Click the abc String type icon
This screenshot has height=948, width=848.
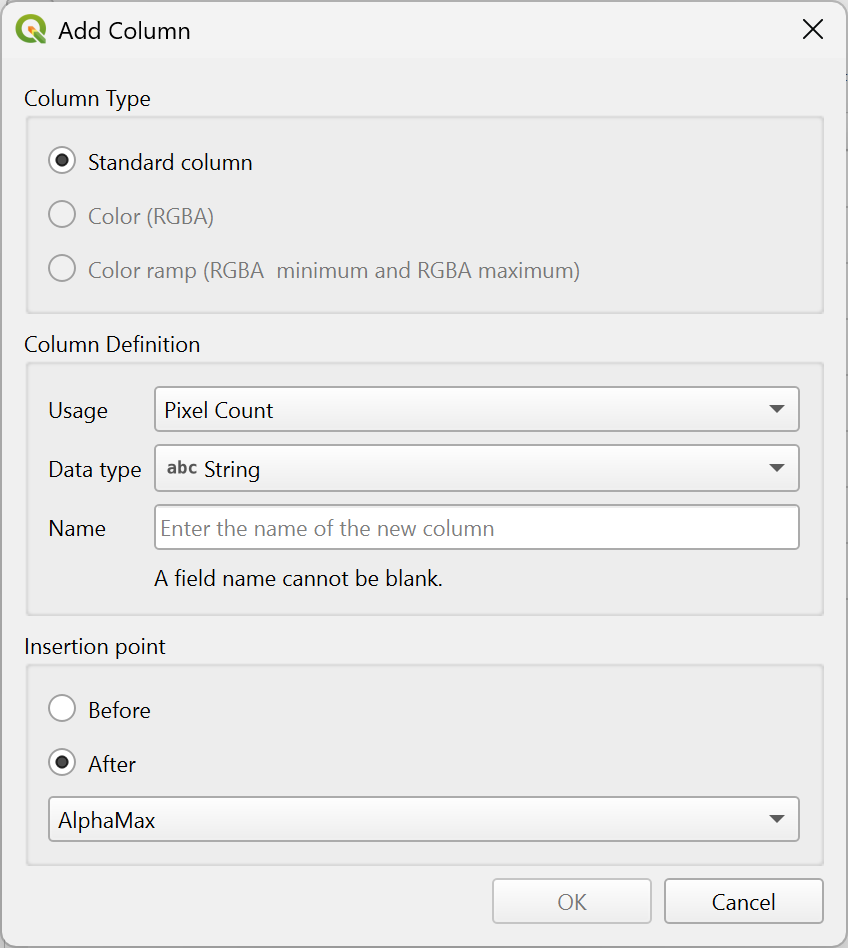pos(182,468)
